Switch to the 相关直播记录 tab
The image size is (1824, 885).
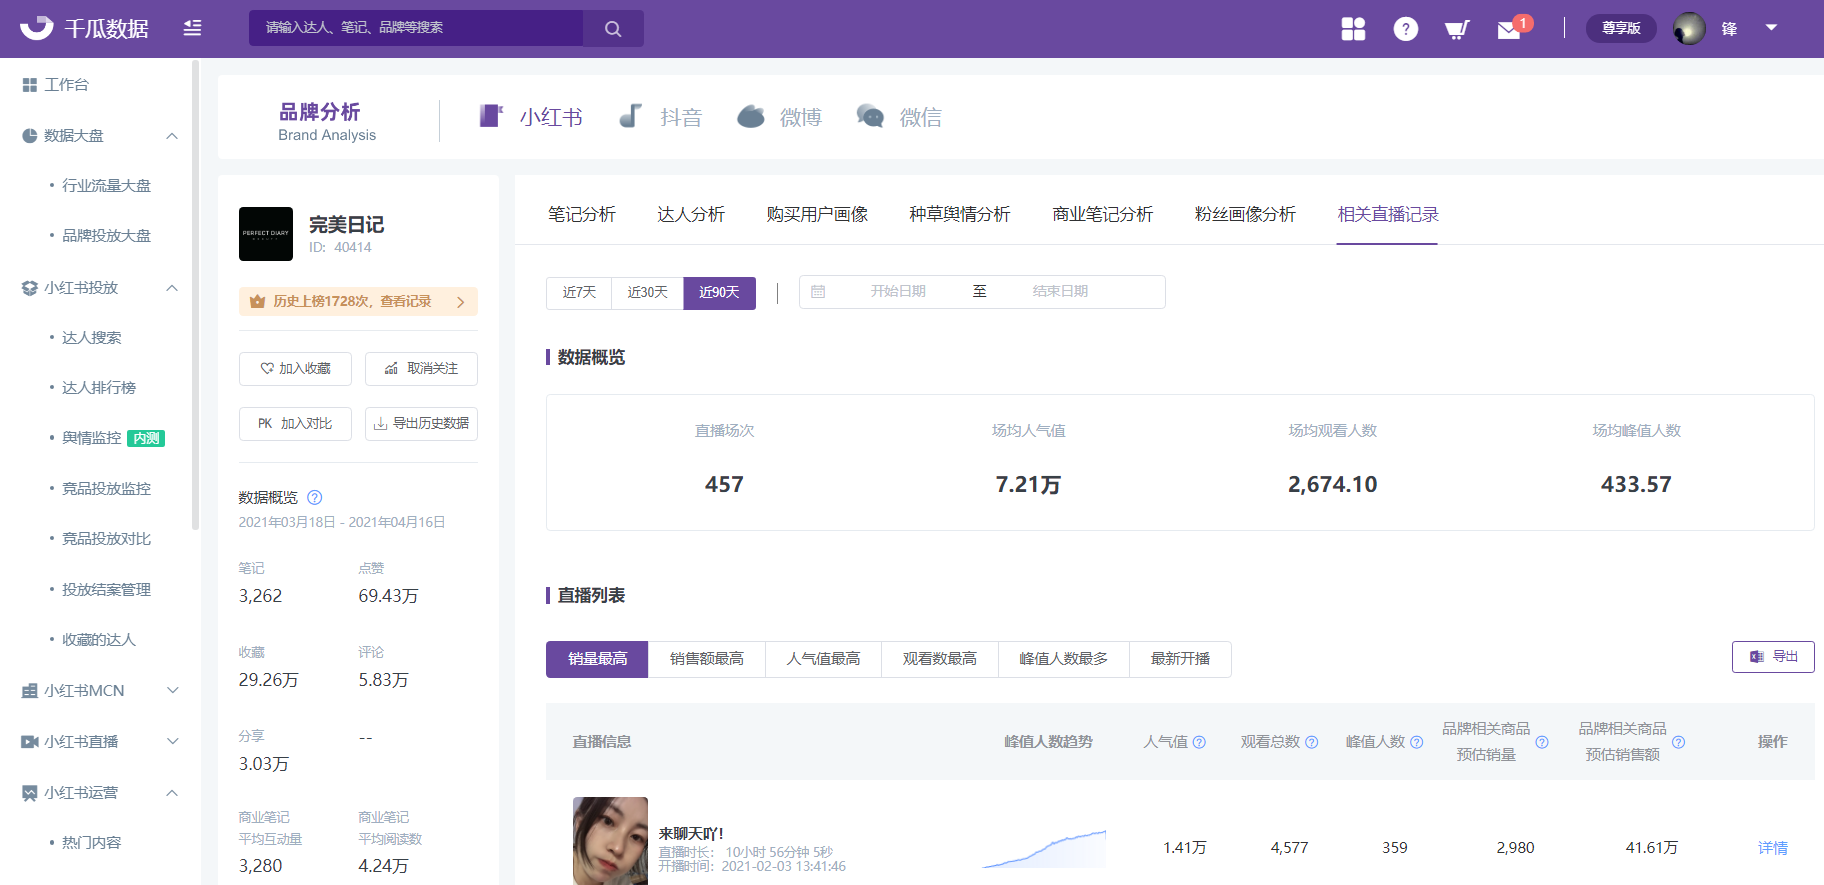[x=1388, y=214]
